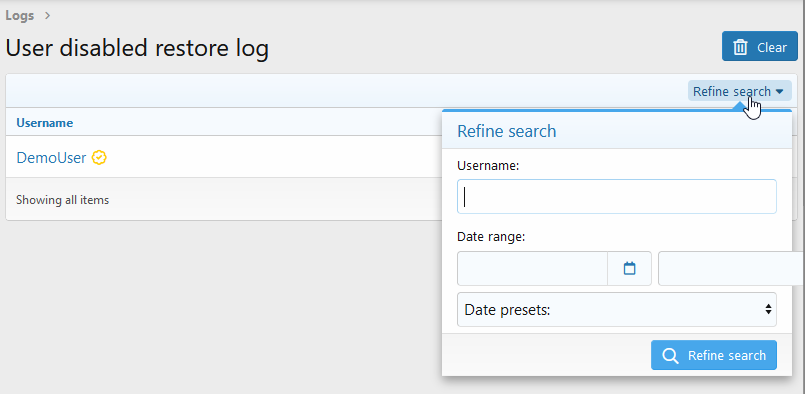Click the 'User disabled restore log' heading
Viewport: 805px width, 394px height.
coord(137,49)
